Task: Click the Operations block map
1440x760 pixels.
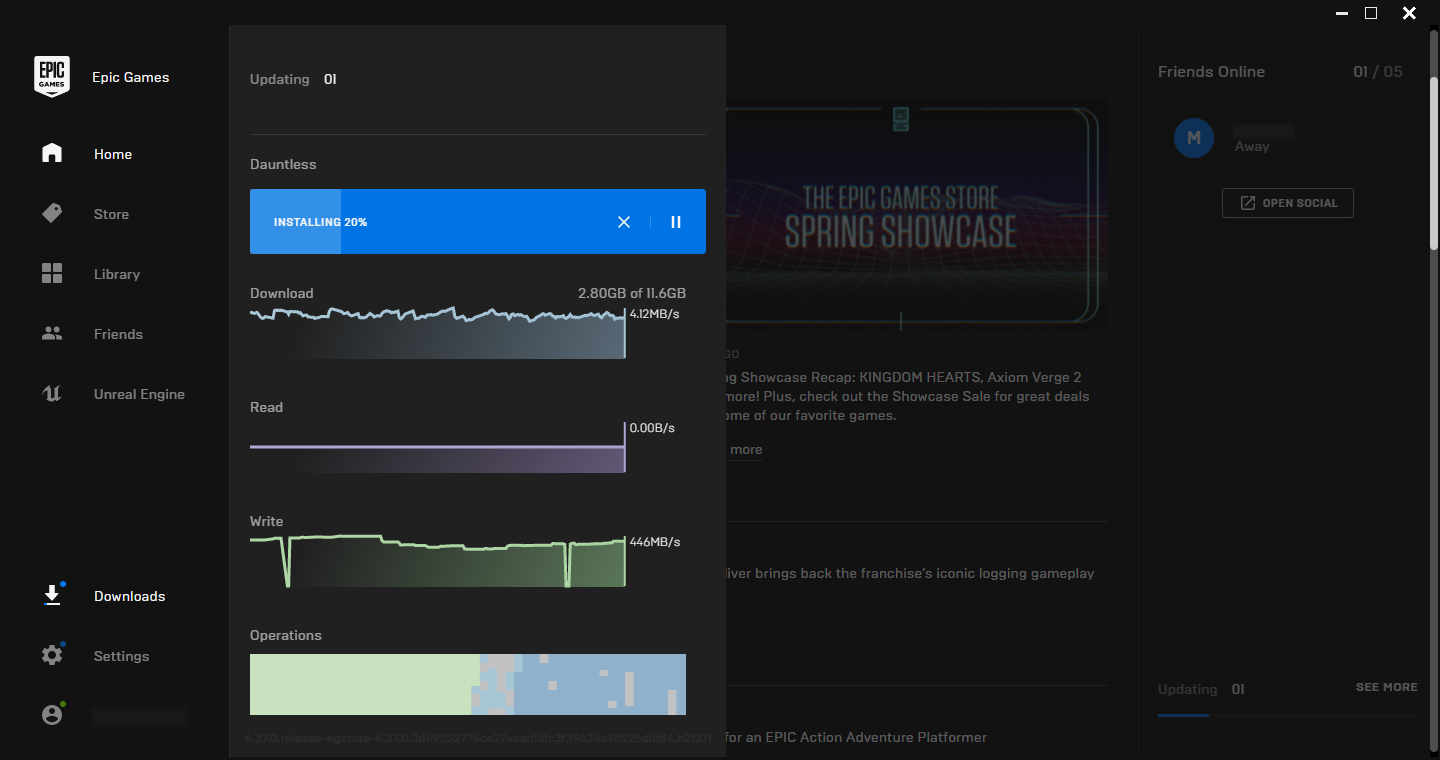Action: point(468,684)
